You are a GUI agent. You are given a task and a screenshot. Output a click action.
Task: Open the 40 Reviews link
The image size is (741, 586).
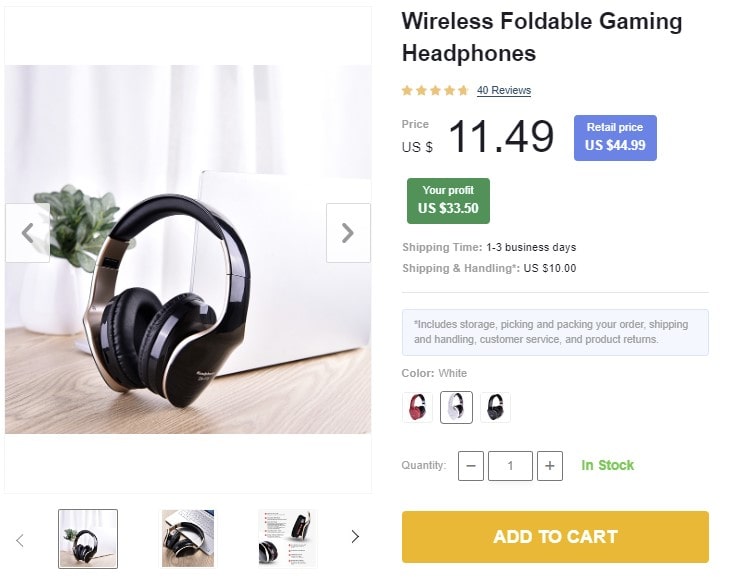504,91
